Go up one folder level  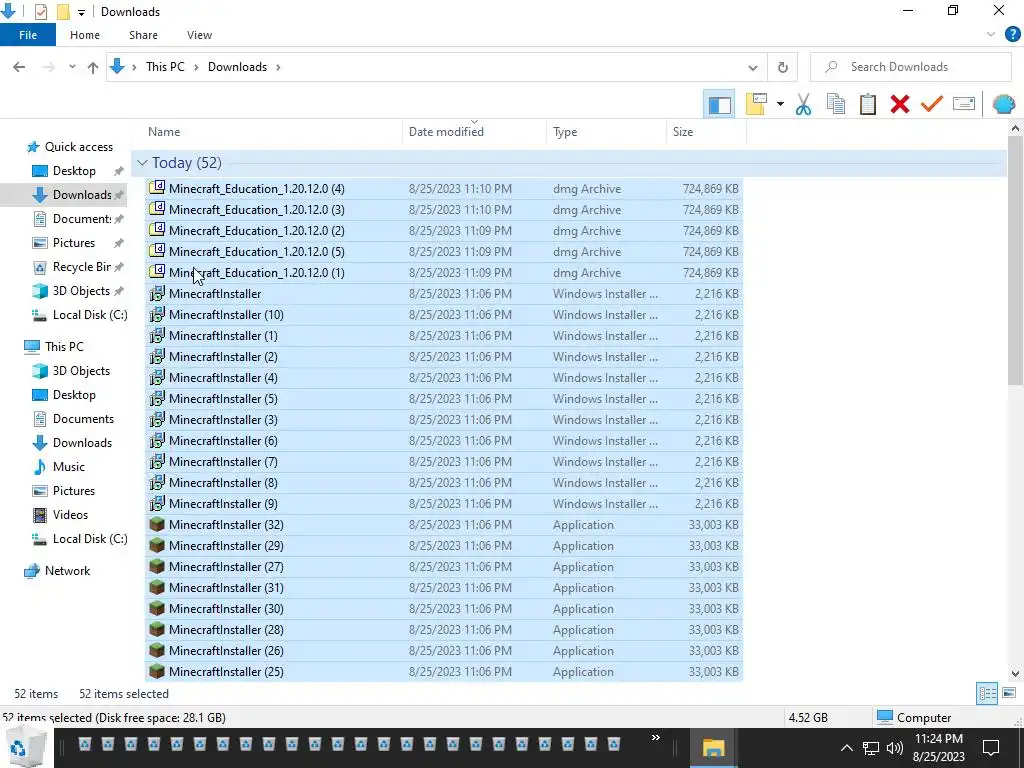[93, 67]
